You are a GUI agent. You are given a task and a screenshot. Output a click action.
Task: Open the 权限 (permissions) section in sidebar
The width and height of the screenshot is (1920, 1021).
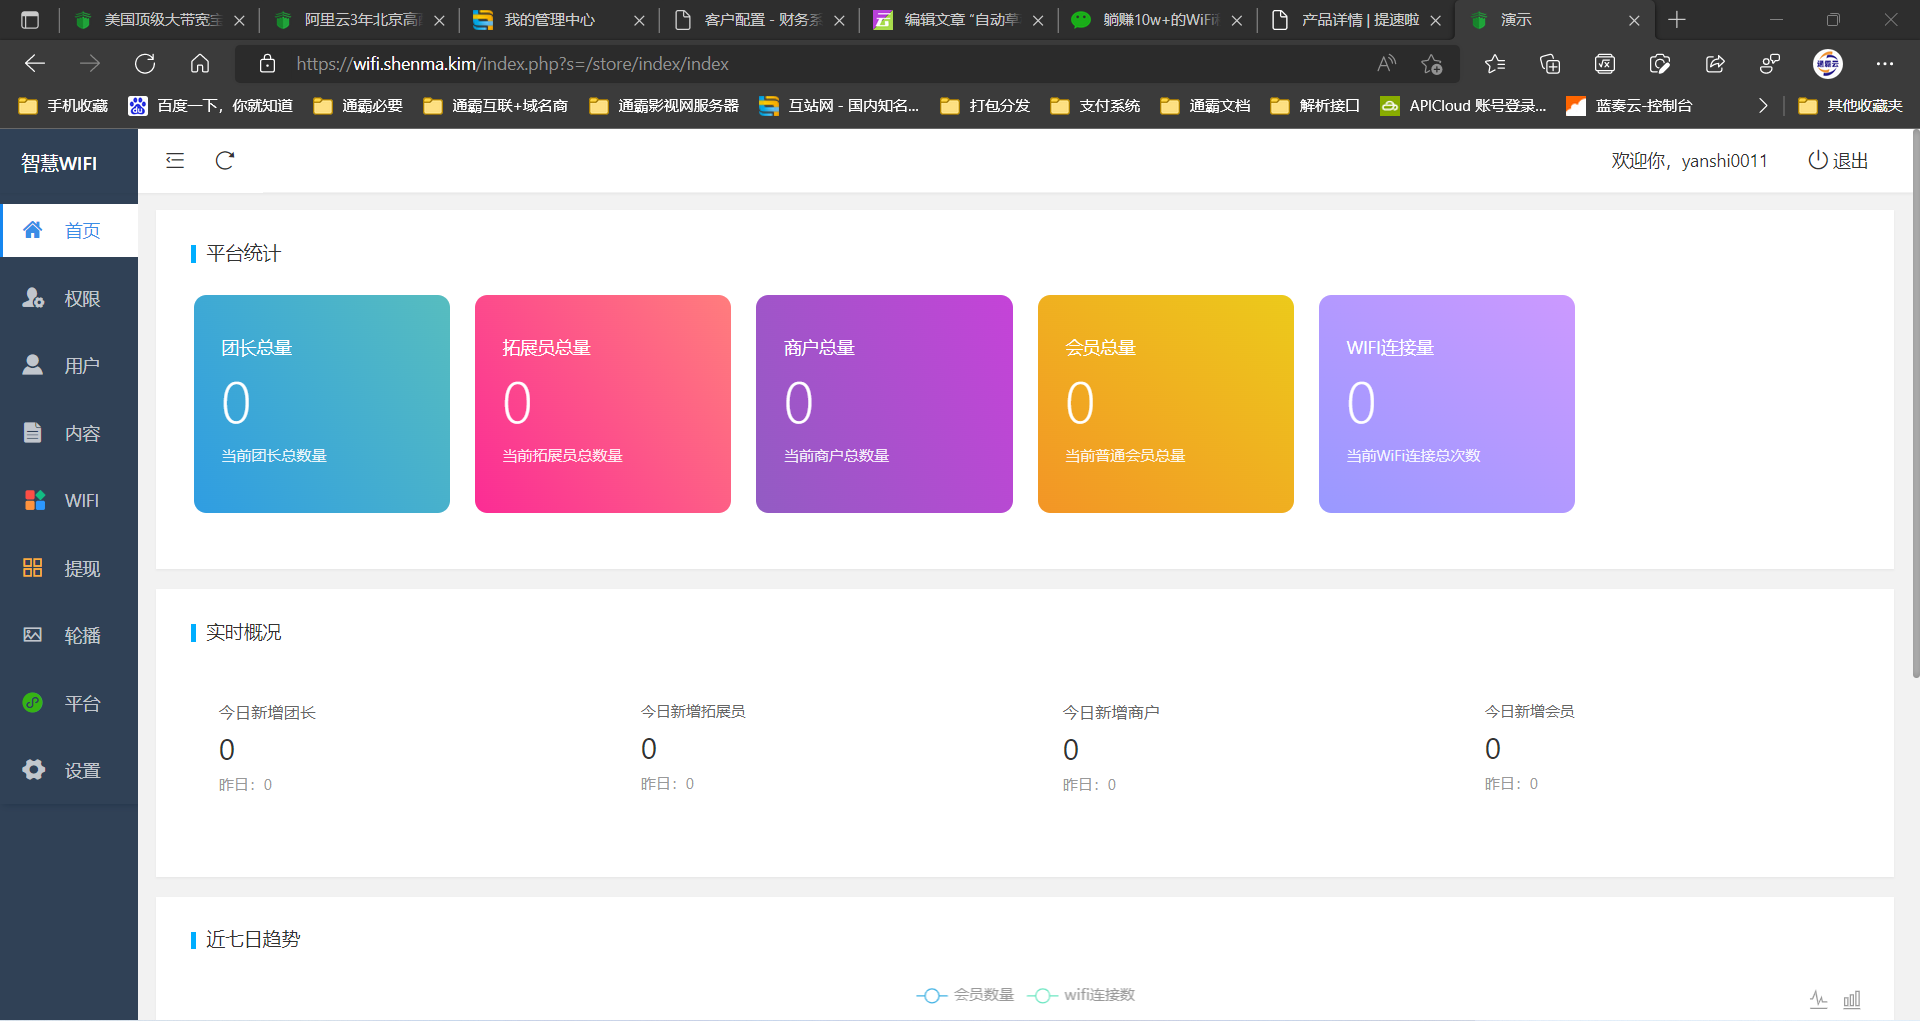[x=69, y=297]
